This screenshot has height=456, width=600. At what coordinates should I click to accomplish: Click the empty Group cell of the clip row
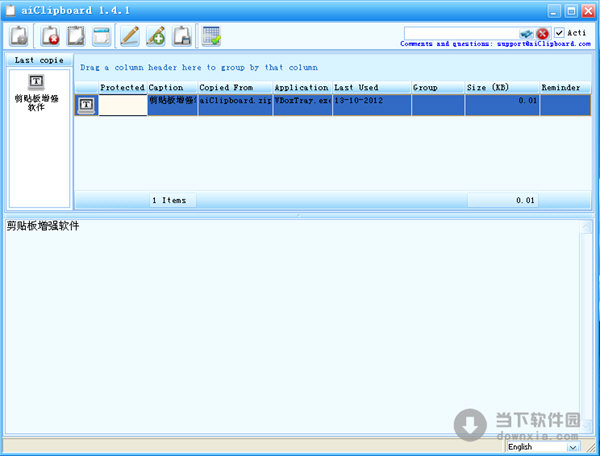(x=438, y=105)
